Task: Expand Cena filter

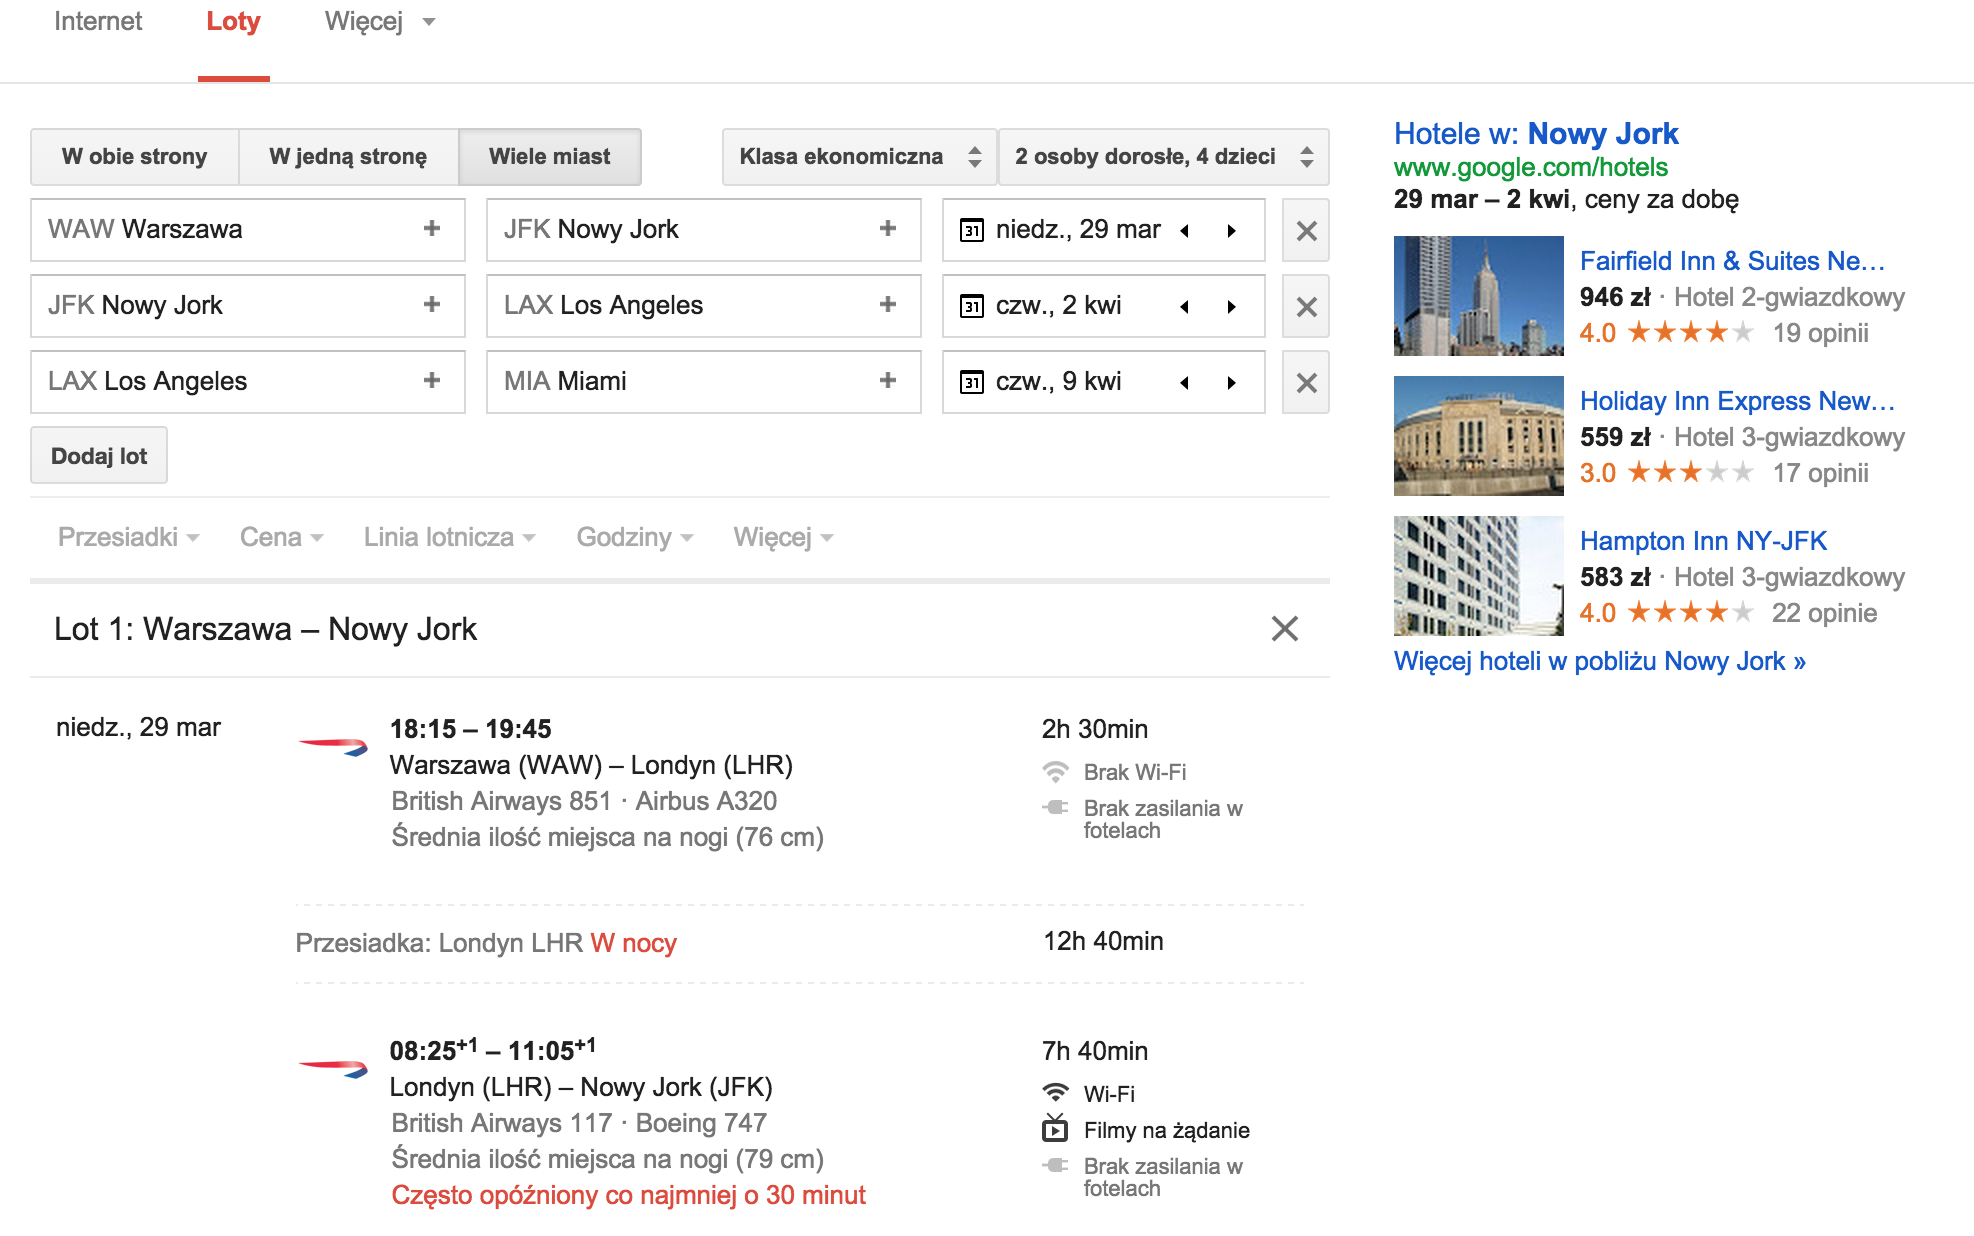Action: coord(281,537)
